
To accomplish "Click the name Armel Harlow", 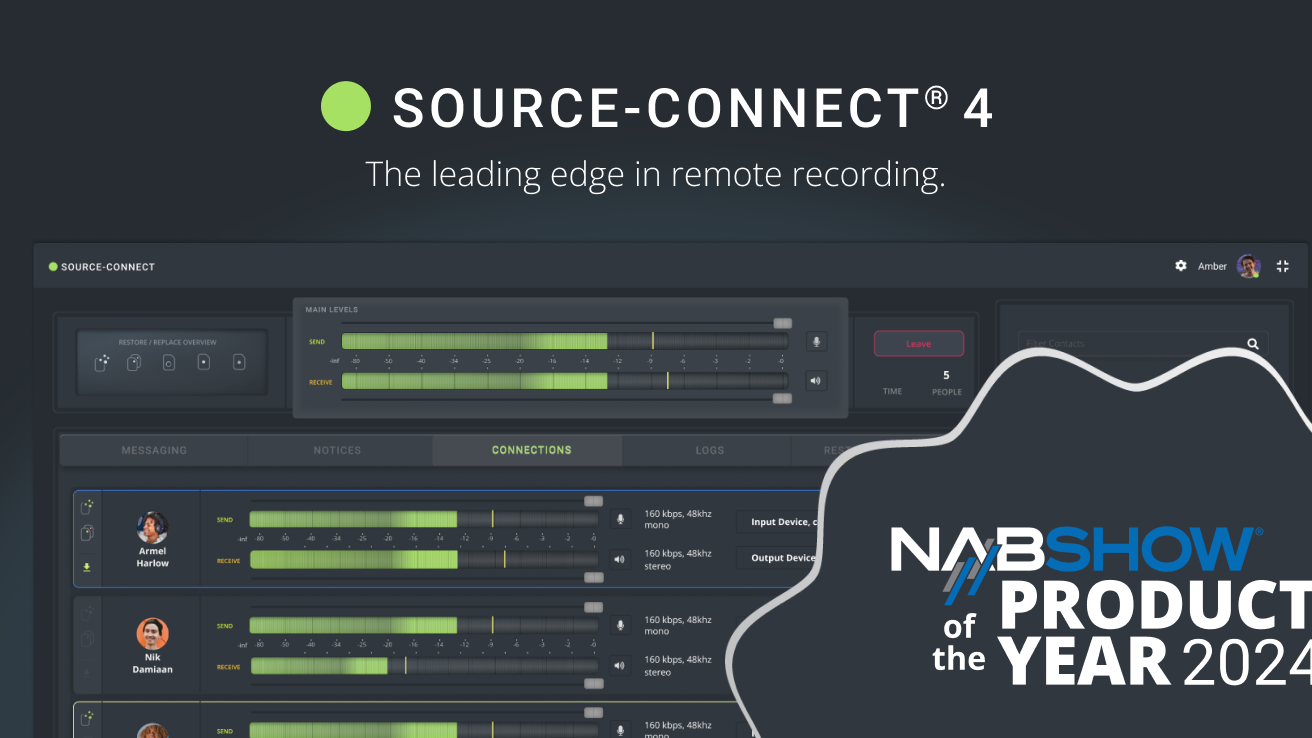I will click(153, 557).
